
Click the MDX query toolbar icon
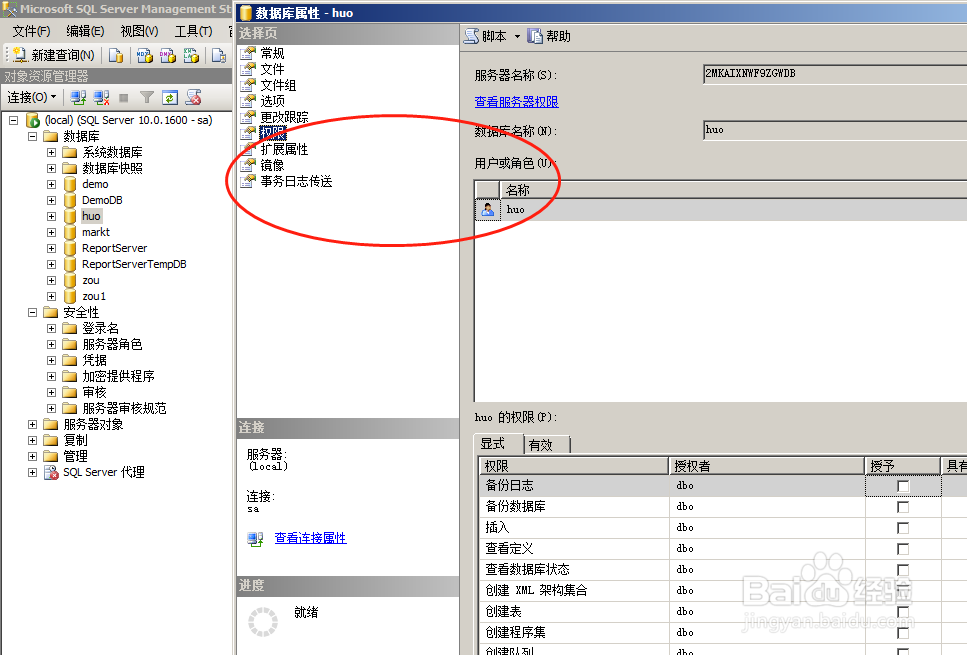point(144,56)
